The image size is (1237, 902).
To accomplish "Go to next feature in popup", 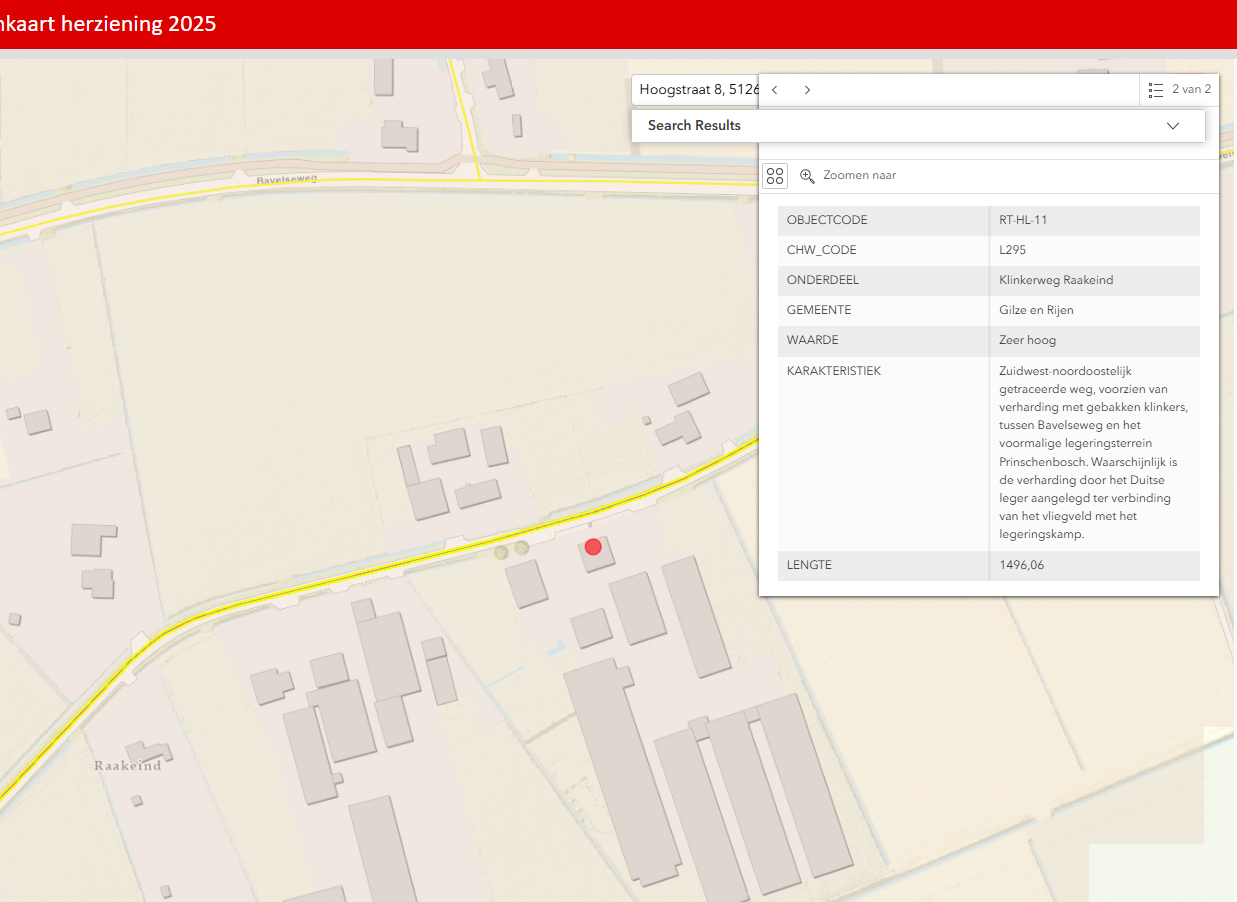I will (807, 90).
